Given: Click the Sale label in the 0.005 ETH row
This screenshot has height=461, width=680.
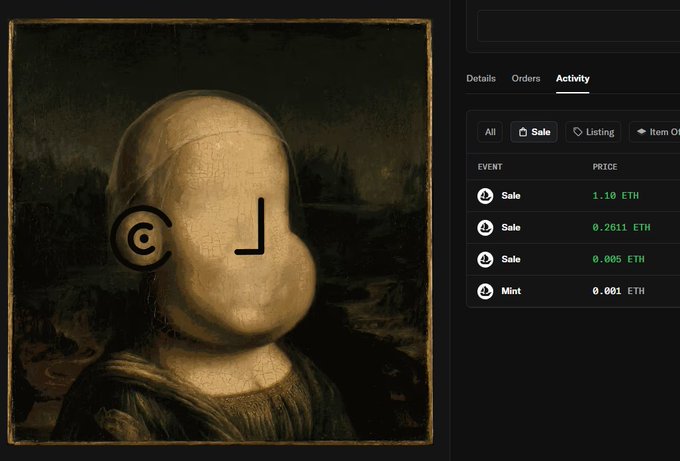Looking at the screenshot, I should pos(511,259).
